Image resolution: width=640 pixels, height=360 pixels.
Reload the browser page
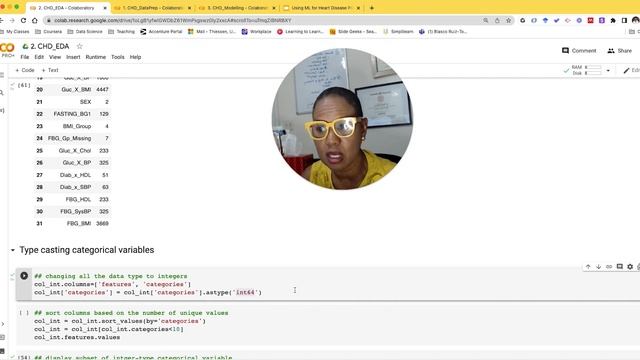(x=23, y=20)
